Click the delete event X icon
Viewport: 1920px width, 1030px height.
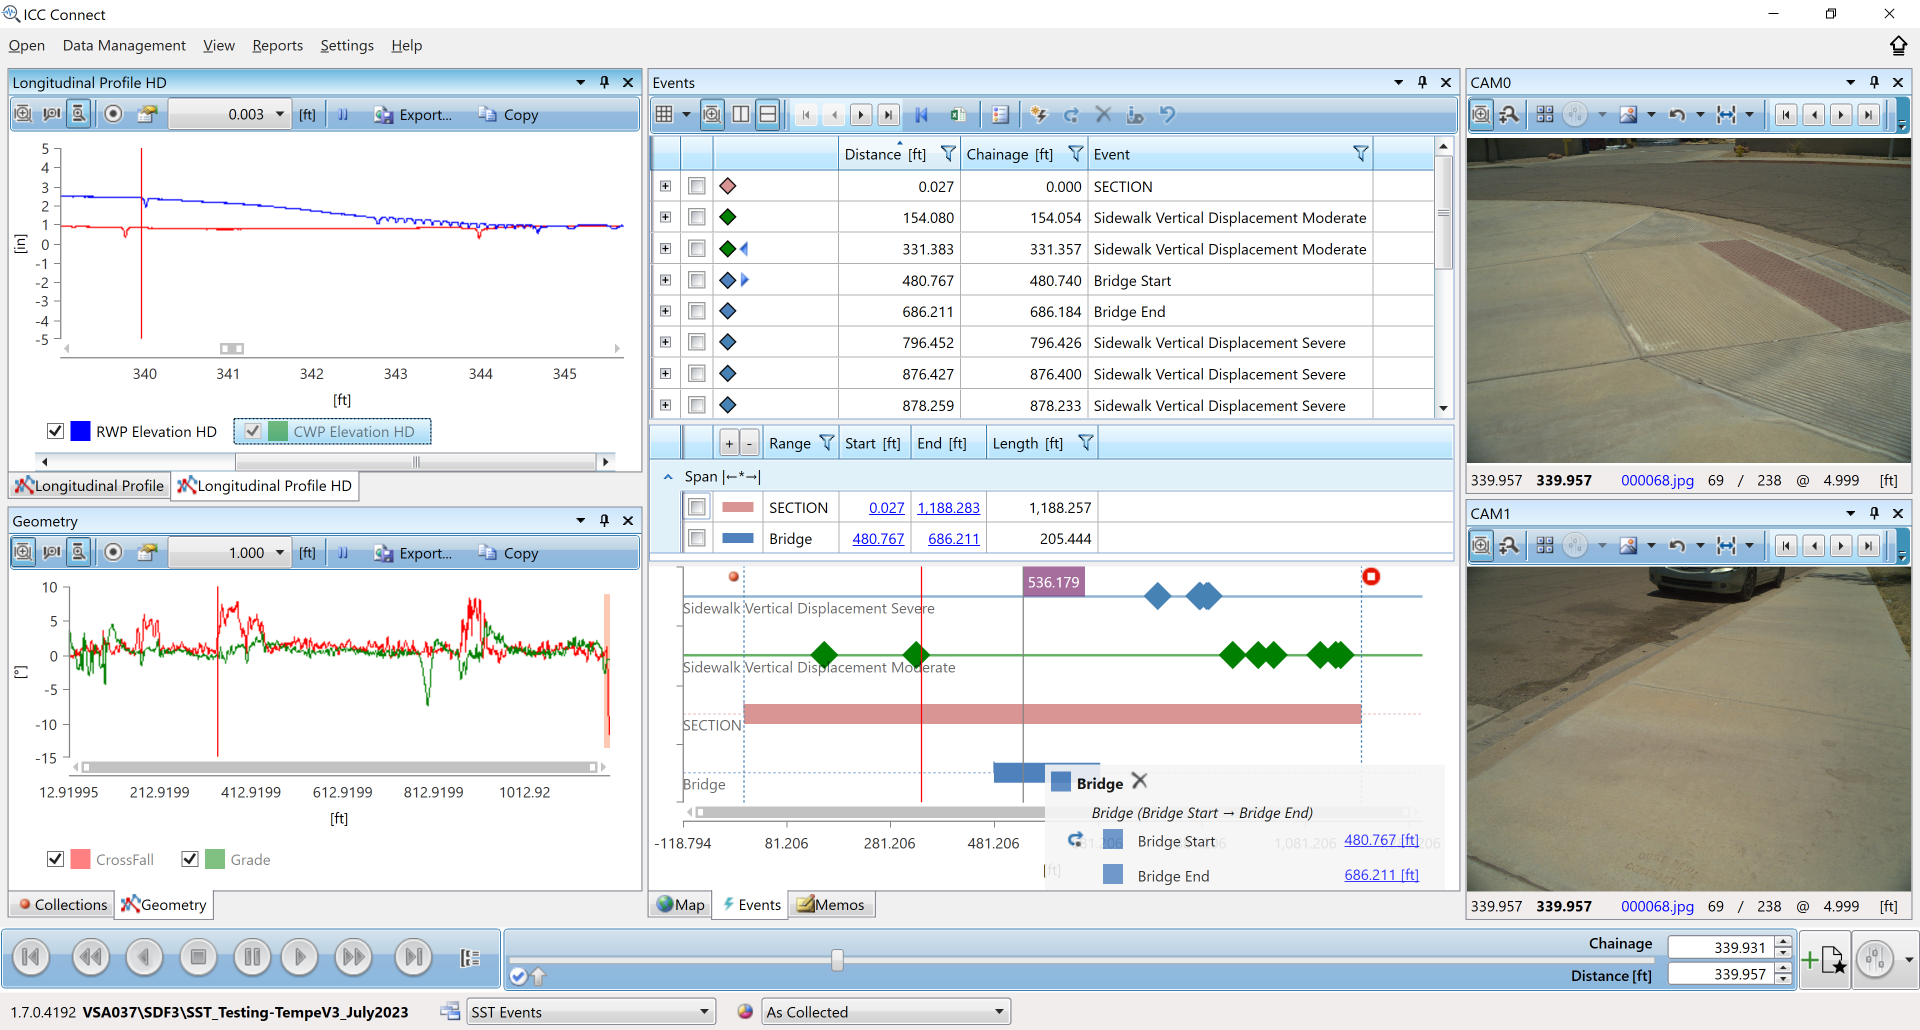click(x=1103, y=115)
